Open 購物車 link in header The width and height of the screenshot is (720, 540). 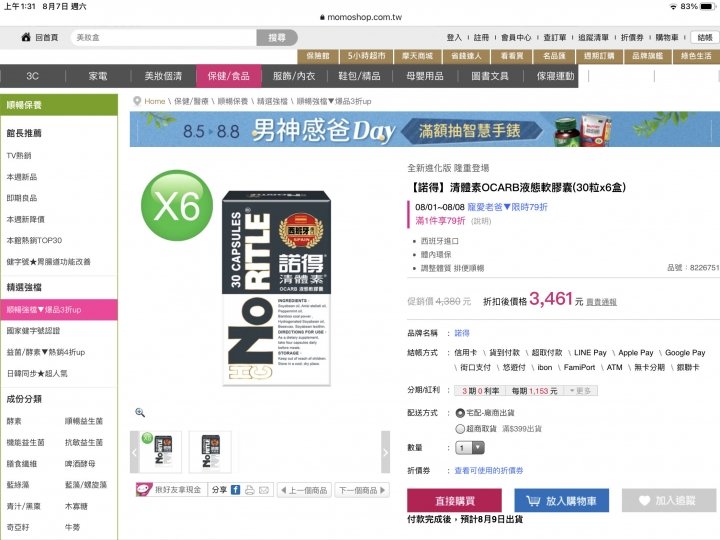coord(667,38)
